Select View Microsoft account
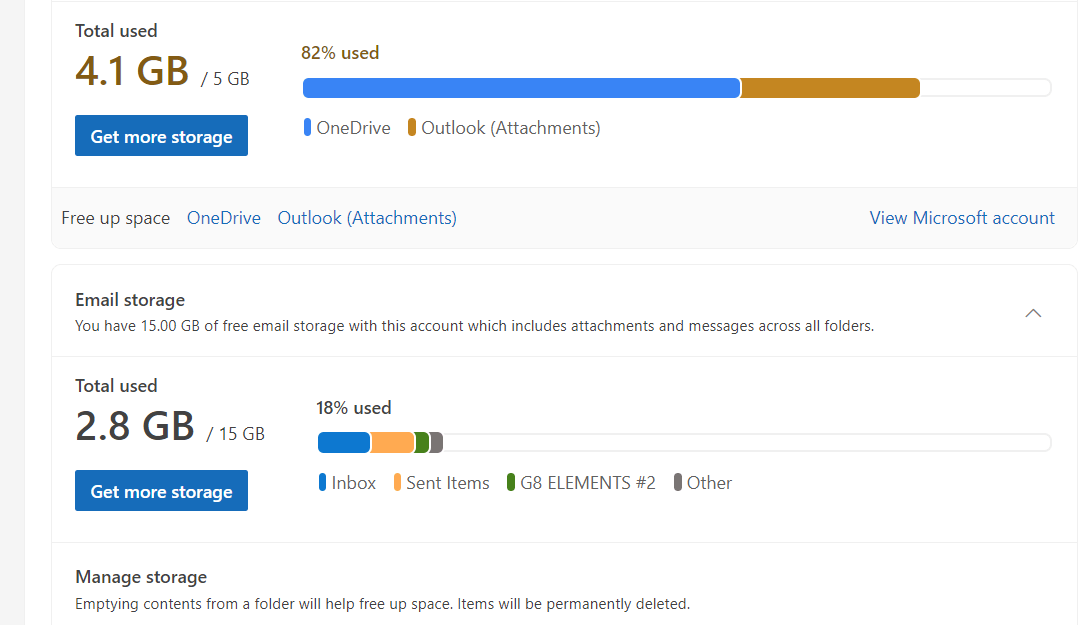1092x625 pixels. (961, 217)
